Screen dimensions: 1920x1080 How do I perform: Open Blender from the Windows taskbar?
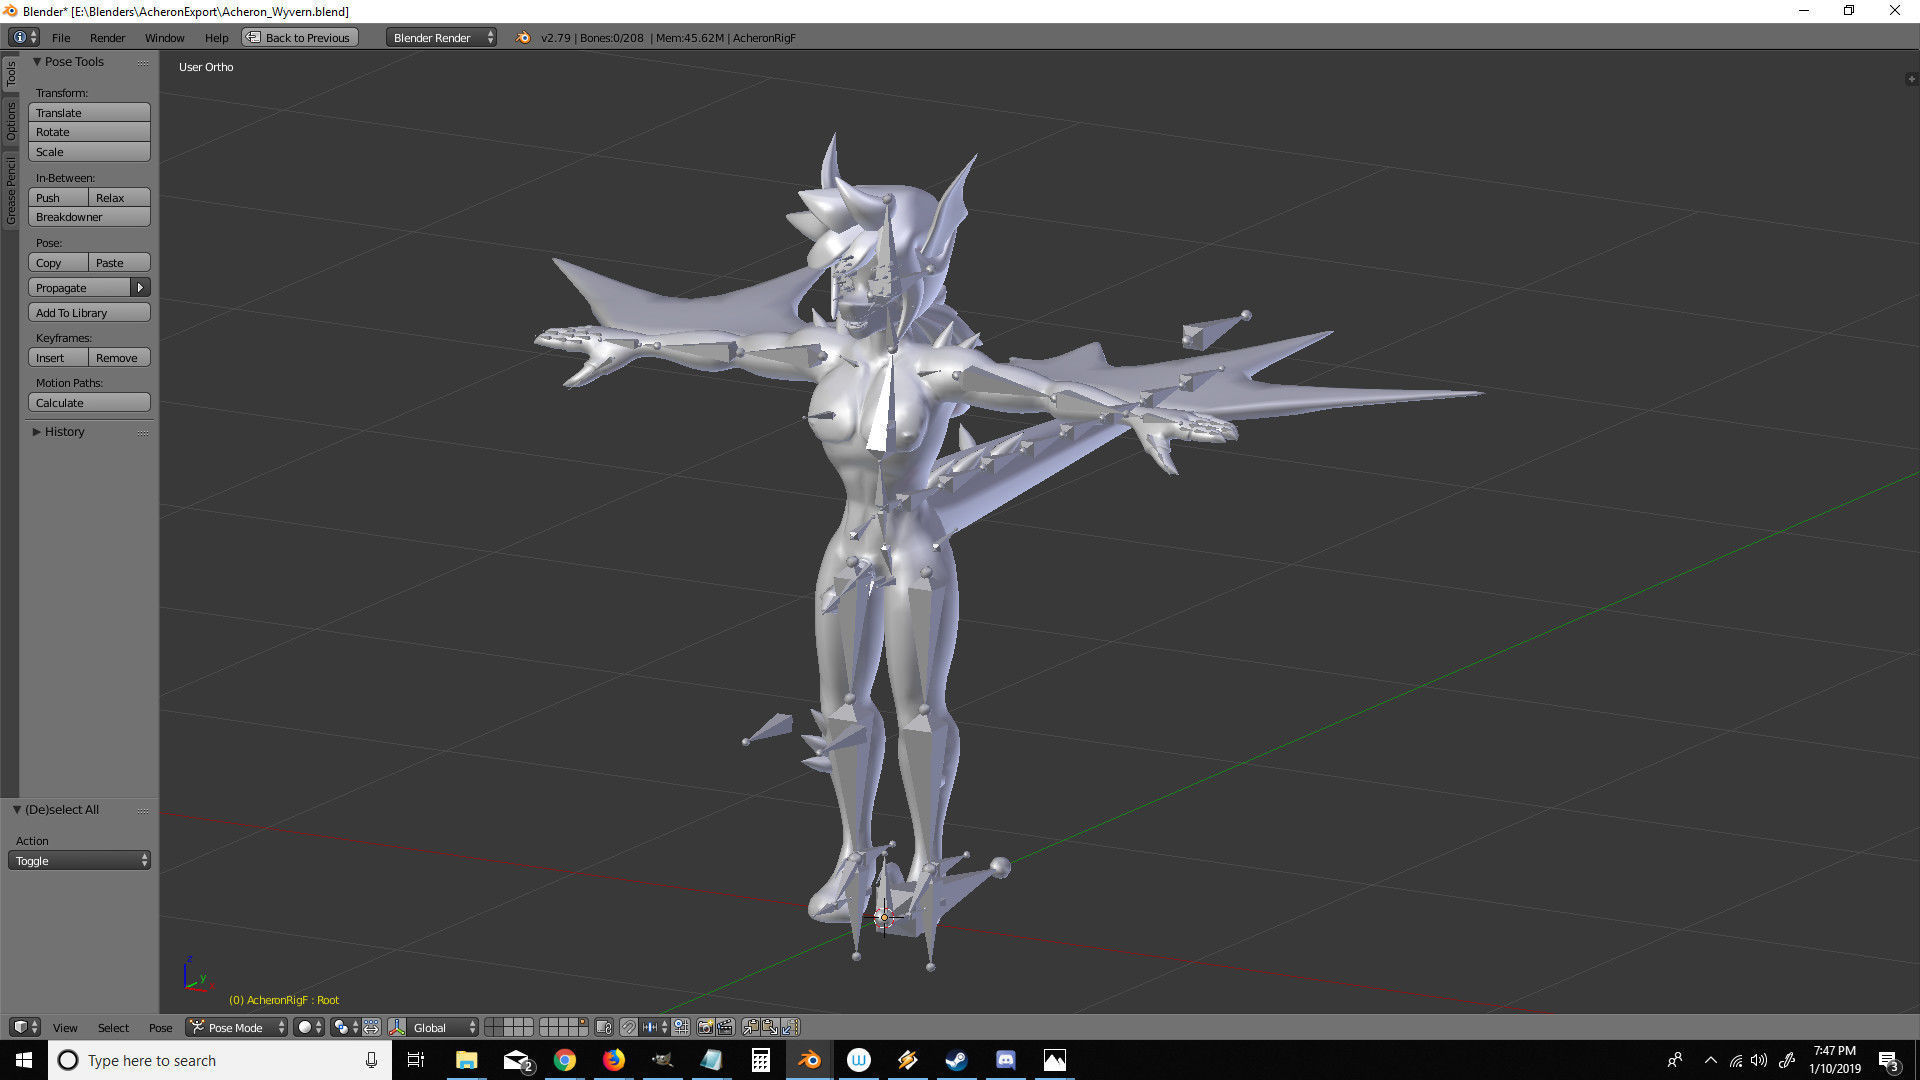point(809,1060)
